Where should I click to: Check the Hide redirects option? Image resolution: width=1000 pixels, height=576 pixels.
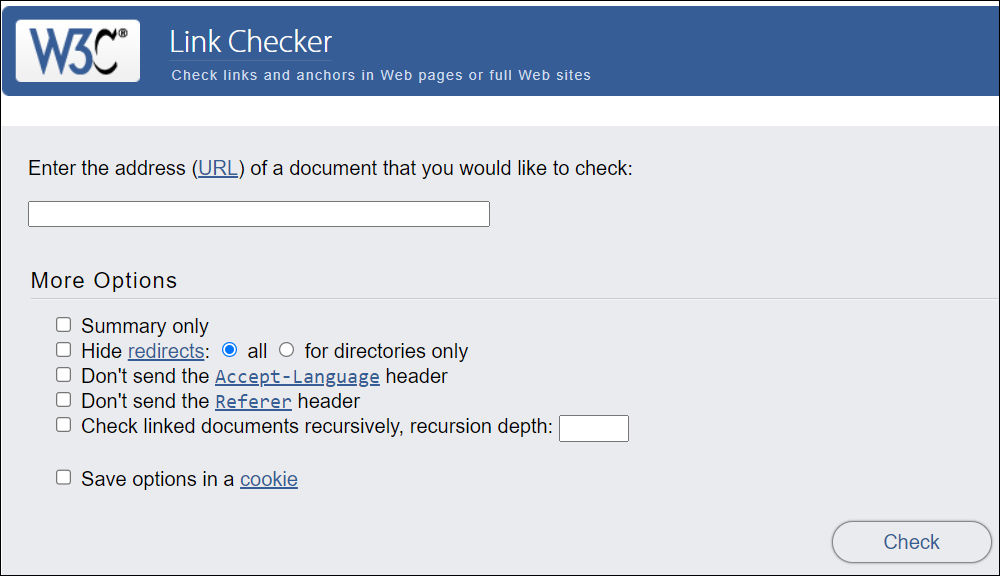(63, 349)
